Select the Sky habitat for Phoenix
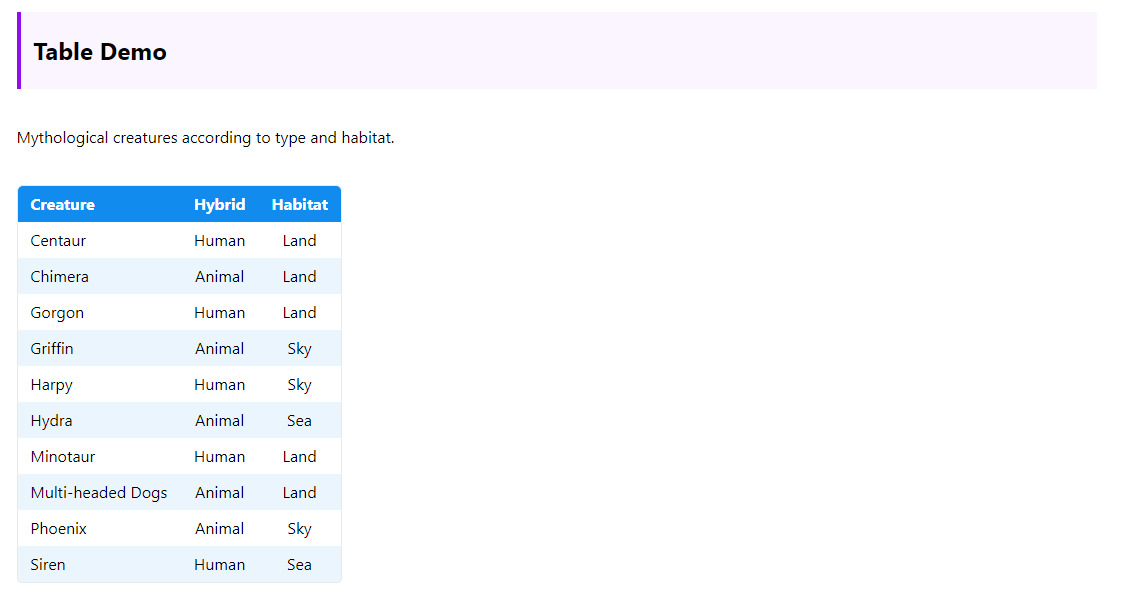This screenshot has height=596, width=1129. 299,529
